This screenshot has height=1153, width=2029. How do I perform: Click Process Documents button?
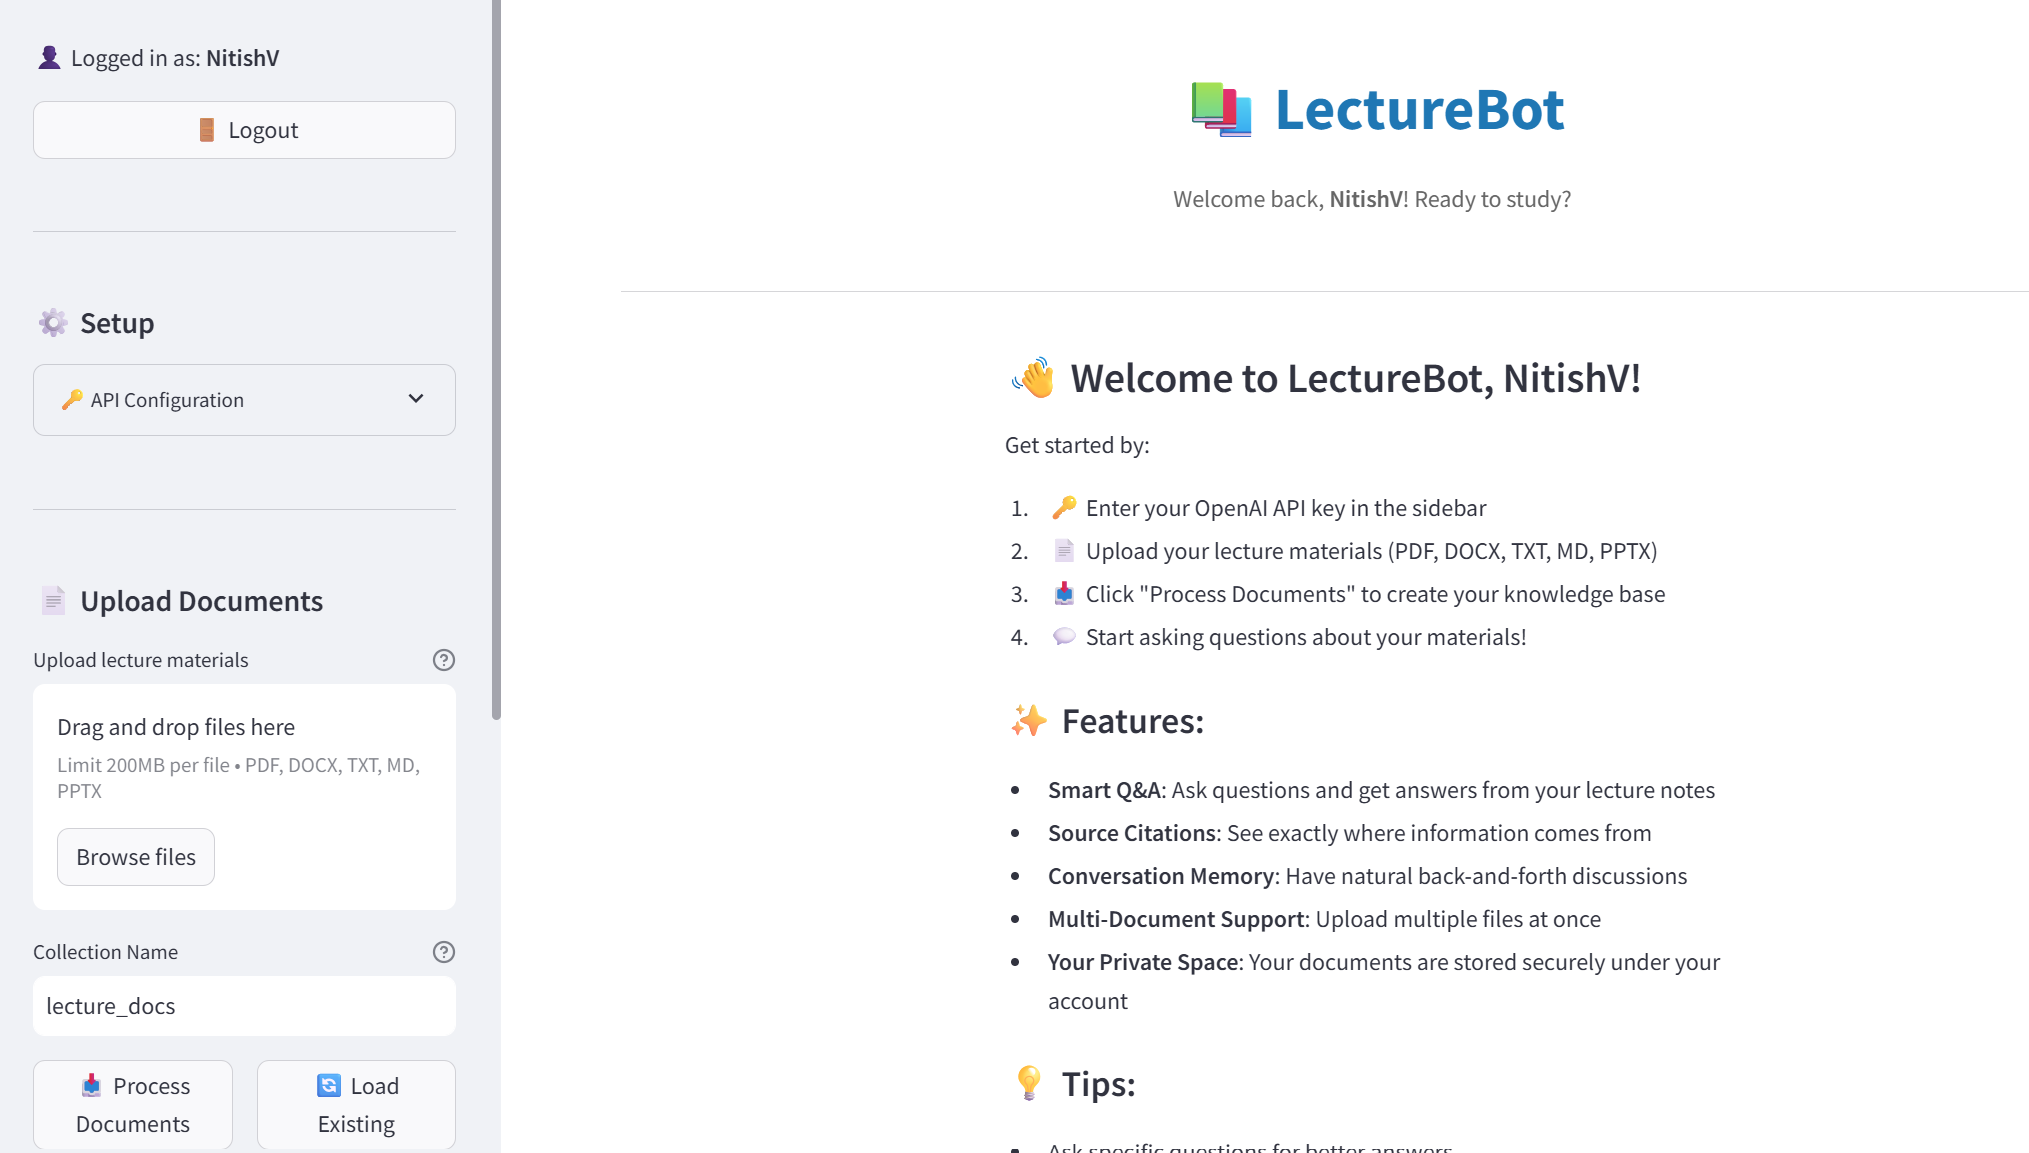(x=133, y=1105)
